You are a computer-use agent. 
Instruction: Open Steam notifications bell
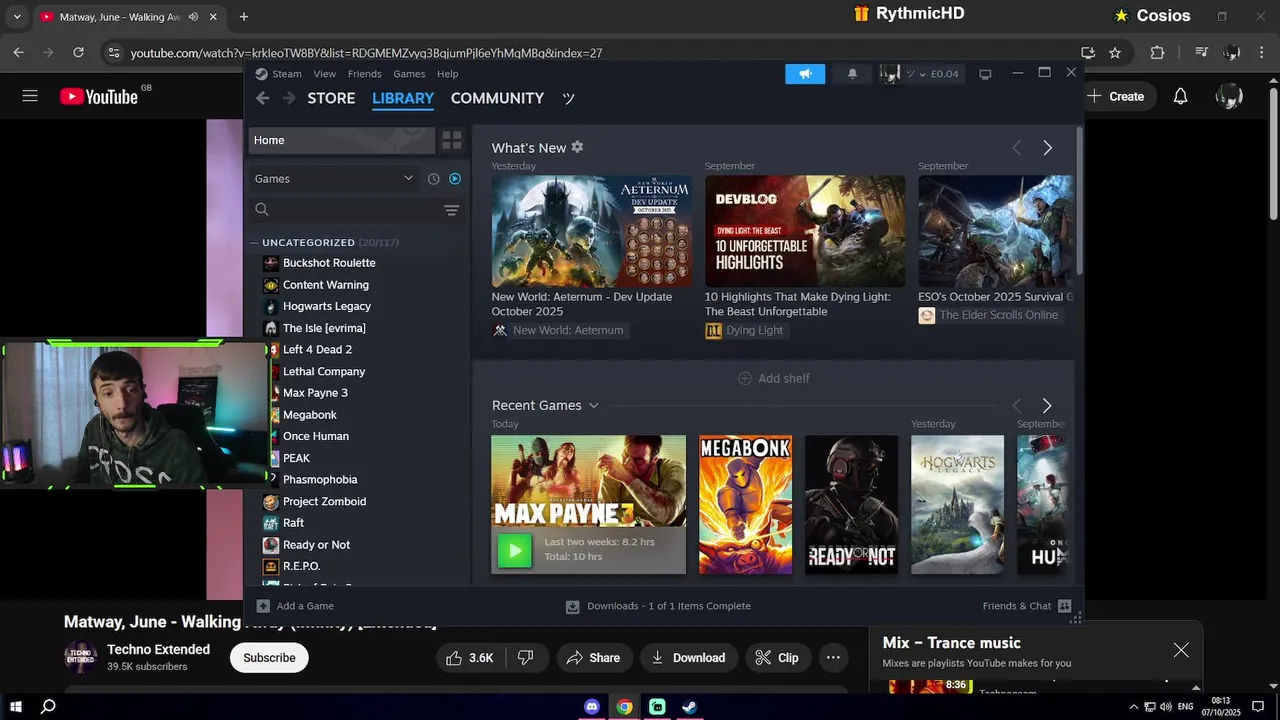click(852, 73)
